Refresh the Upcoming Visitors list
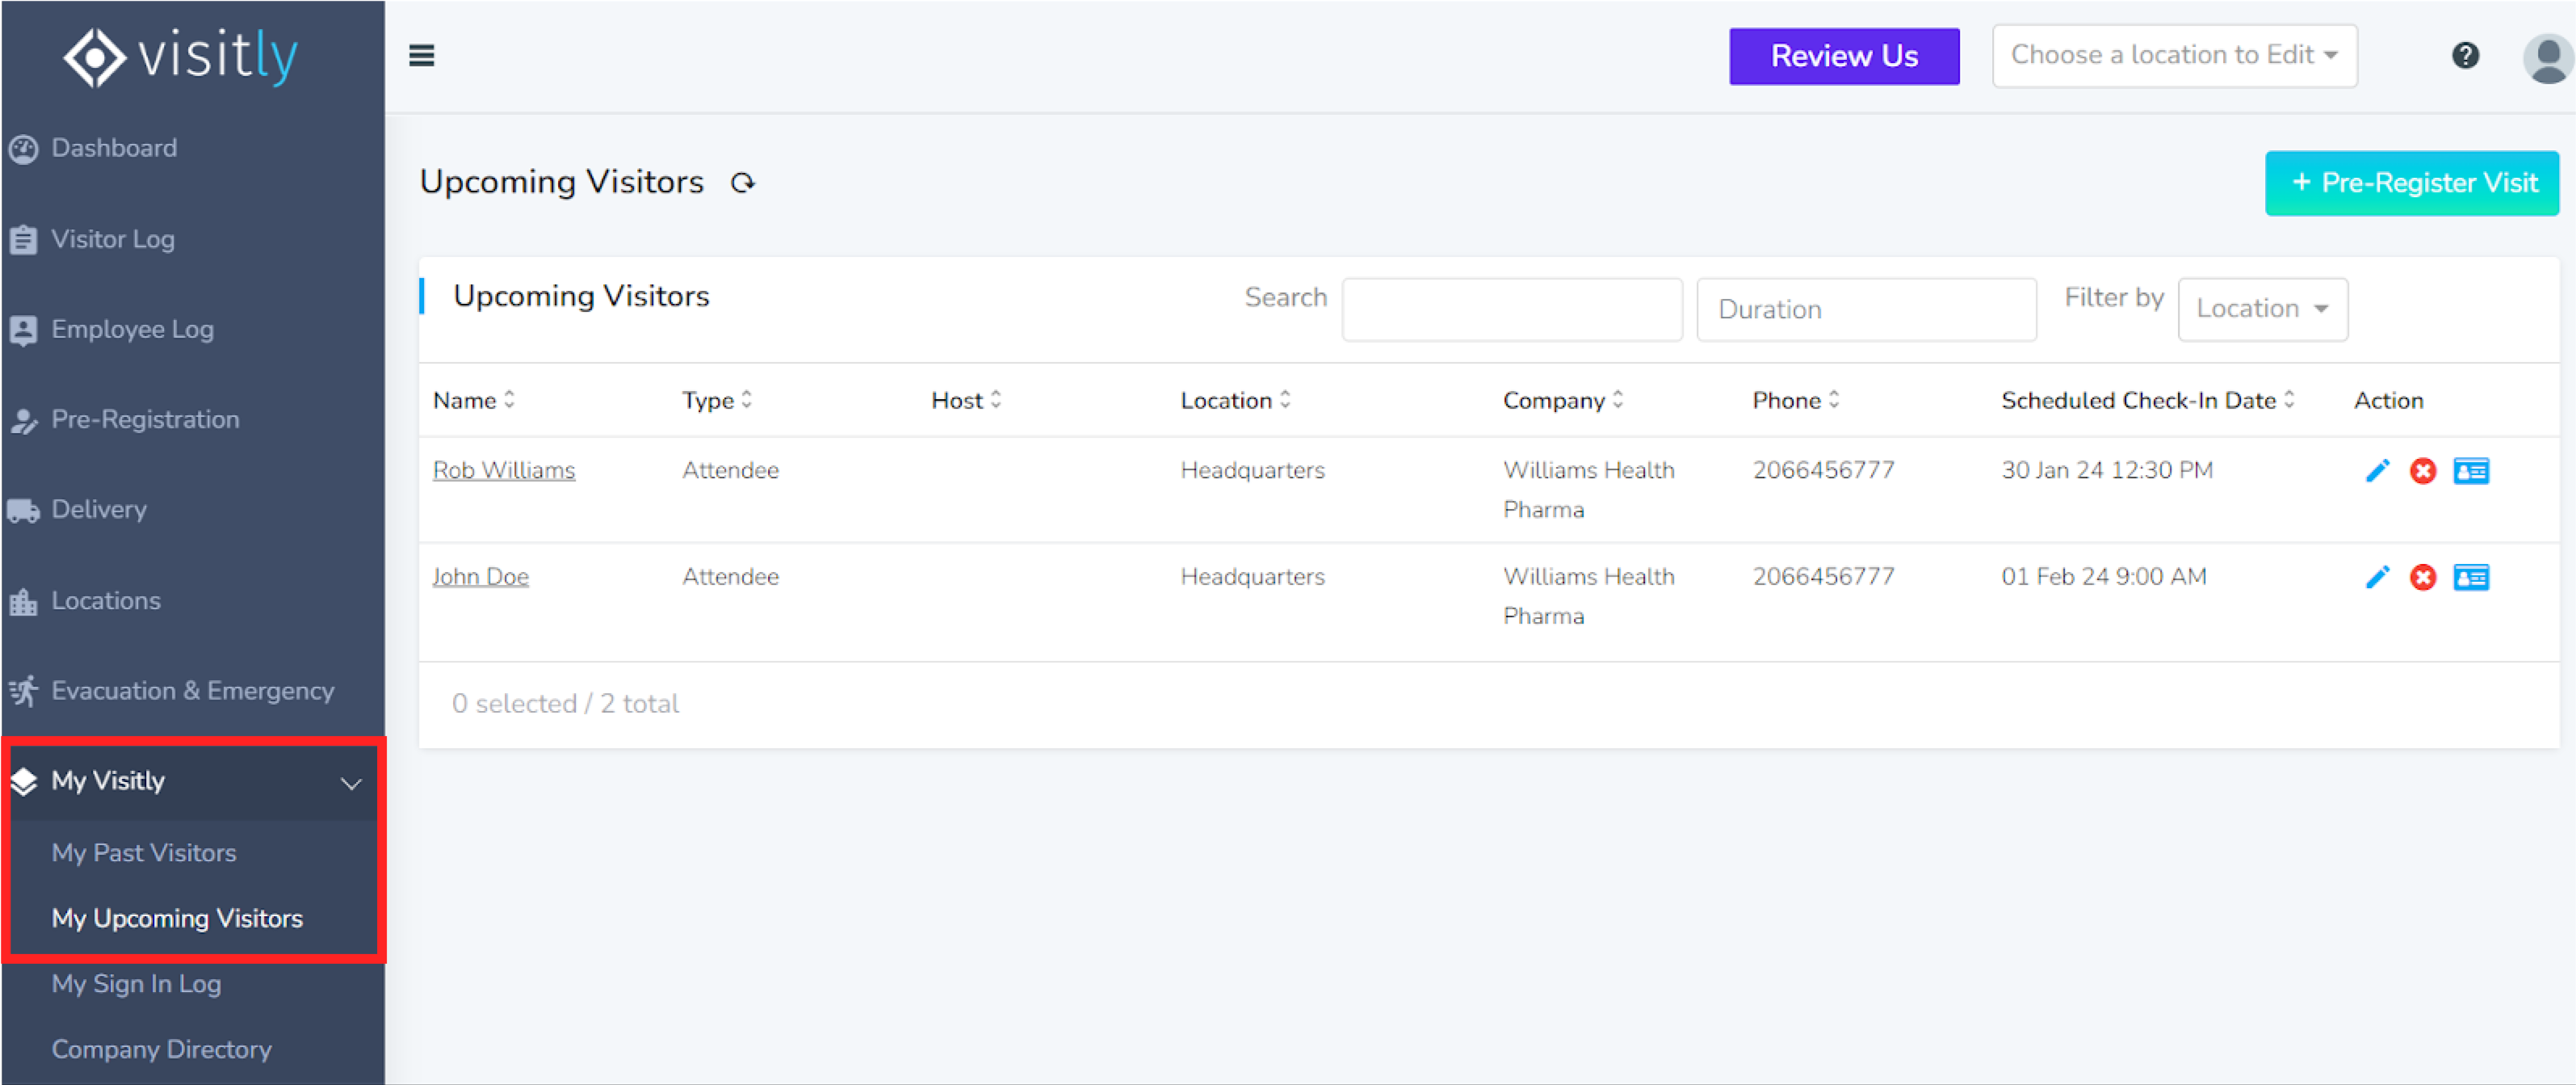 coord(742,183)
